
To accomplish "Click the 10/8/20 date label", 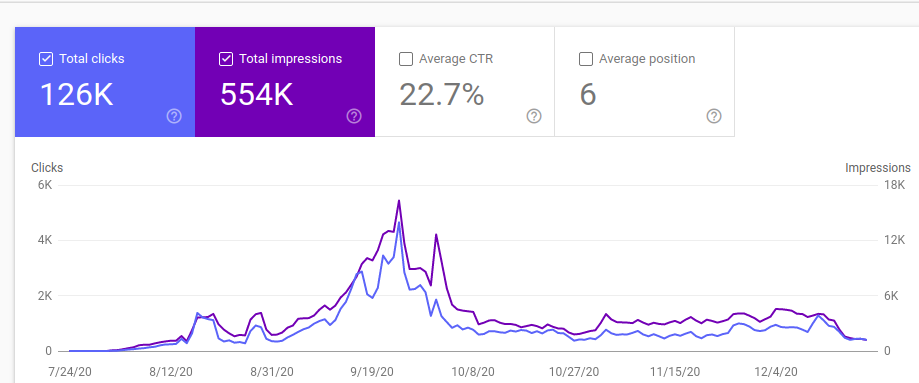I will click(x=474, y=372).
